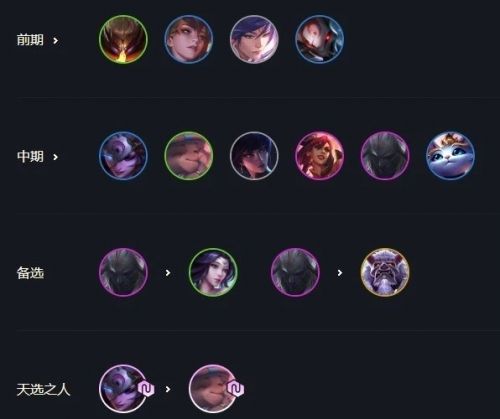Screen dimensions: 500x419
Task: Click arrow between first 备选 champion pair
Action: tap(168, 273)
